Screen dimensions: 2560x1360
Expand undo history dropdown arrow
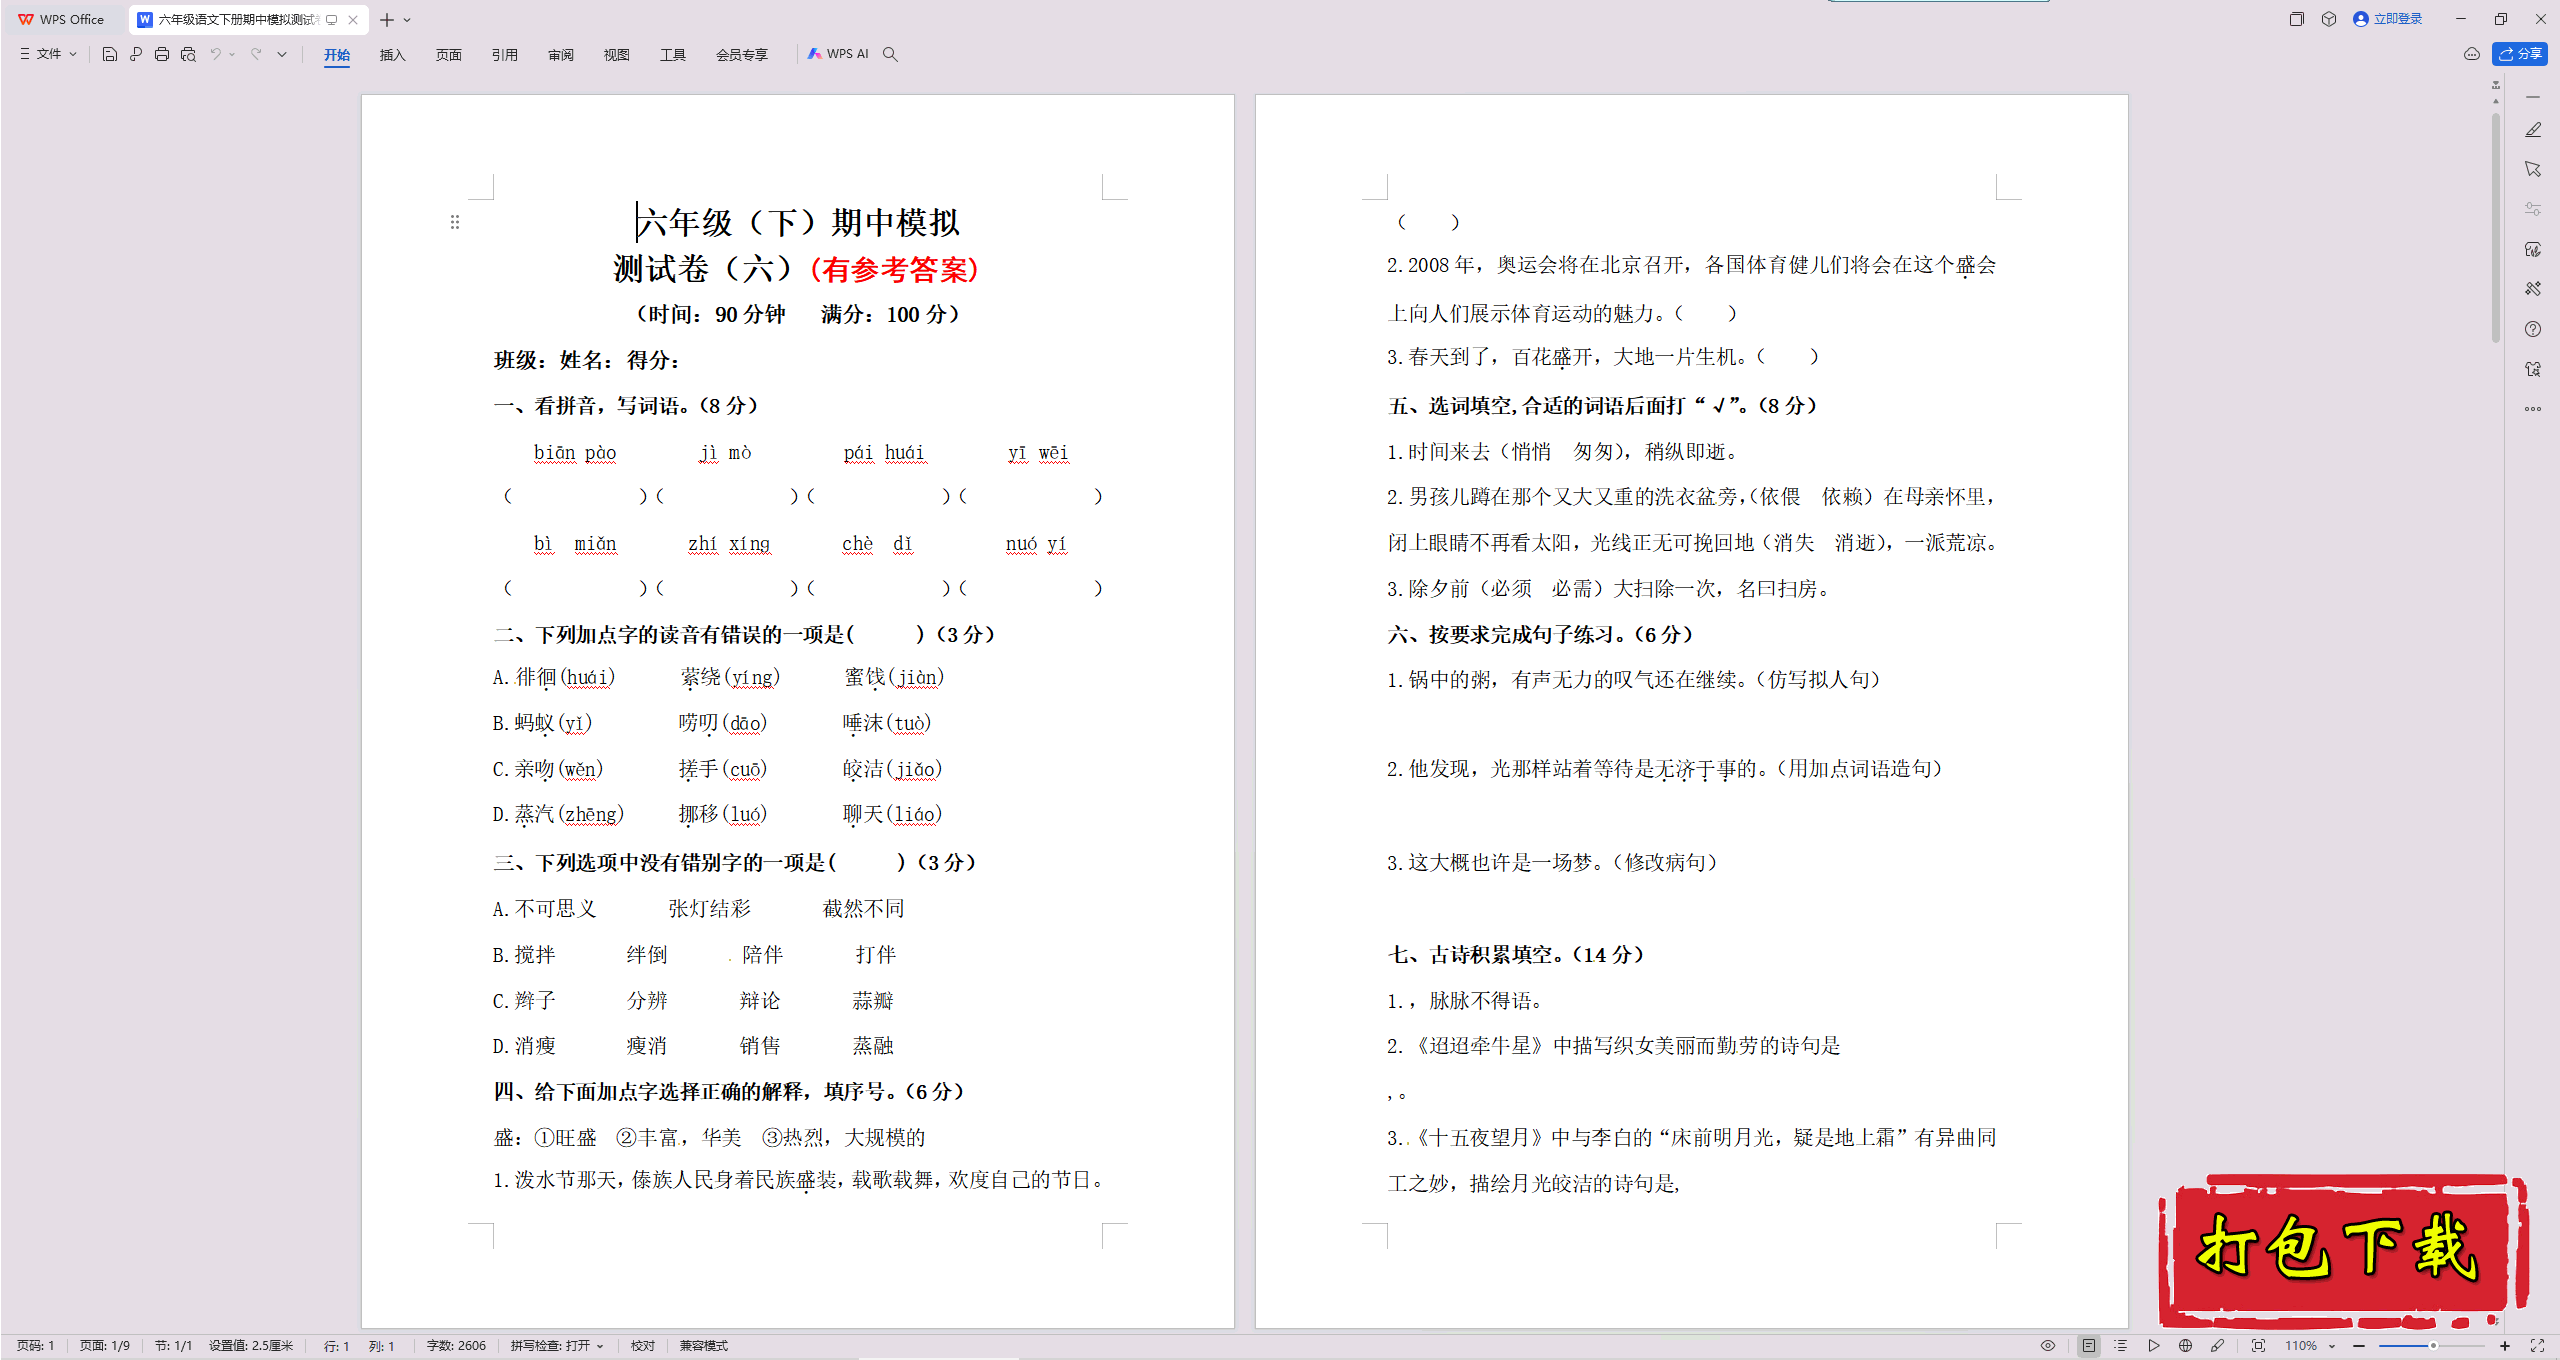coord(232,54)
